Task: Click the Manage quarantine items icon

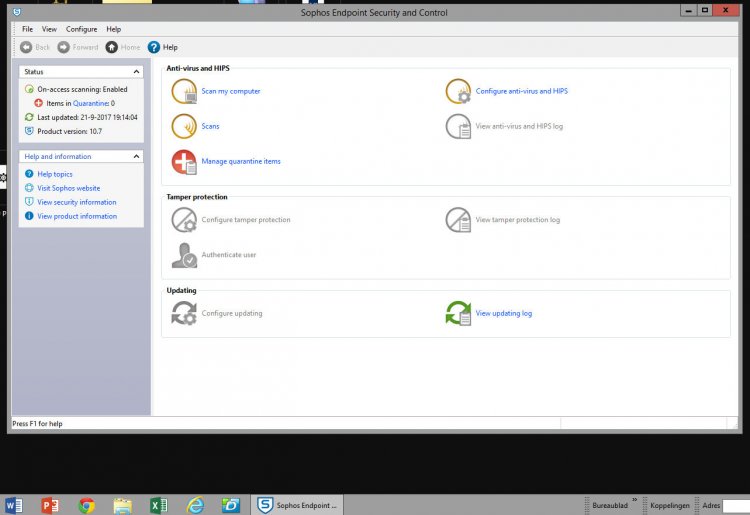Action: [184, 161]
